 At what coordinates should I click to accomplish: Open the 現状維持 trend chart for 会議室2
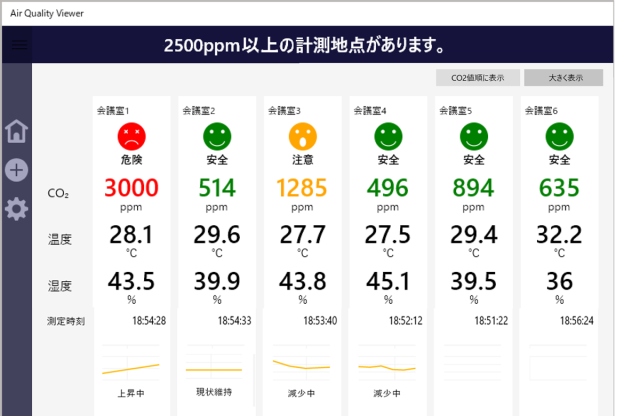214,363
